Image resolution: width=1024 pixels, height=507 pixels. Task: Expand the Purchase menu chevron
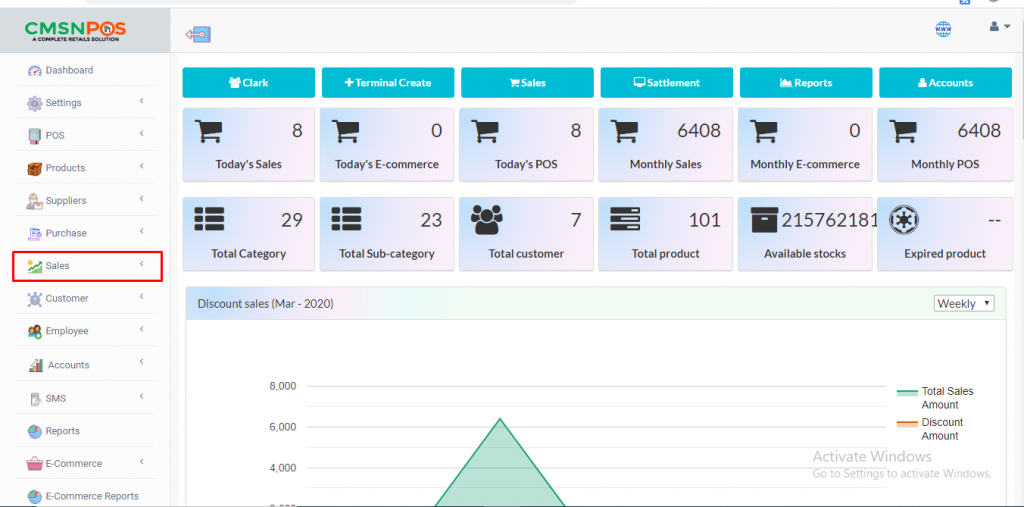pyautogui.click(x=141, y=231)
